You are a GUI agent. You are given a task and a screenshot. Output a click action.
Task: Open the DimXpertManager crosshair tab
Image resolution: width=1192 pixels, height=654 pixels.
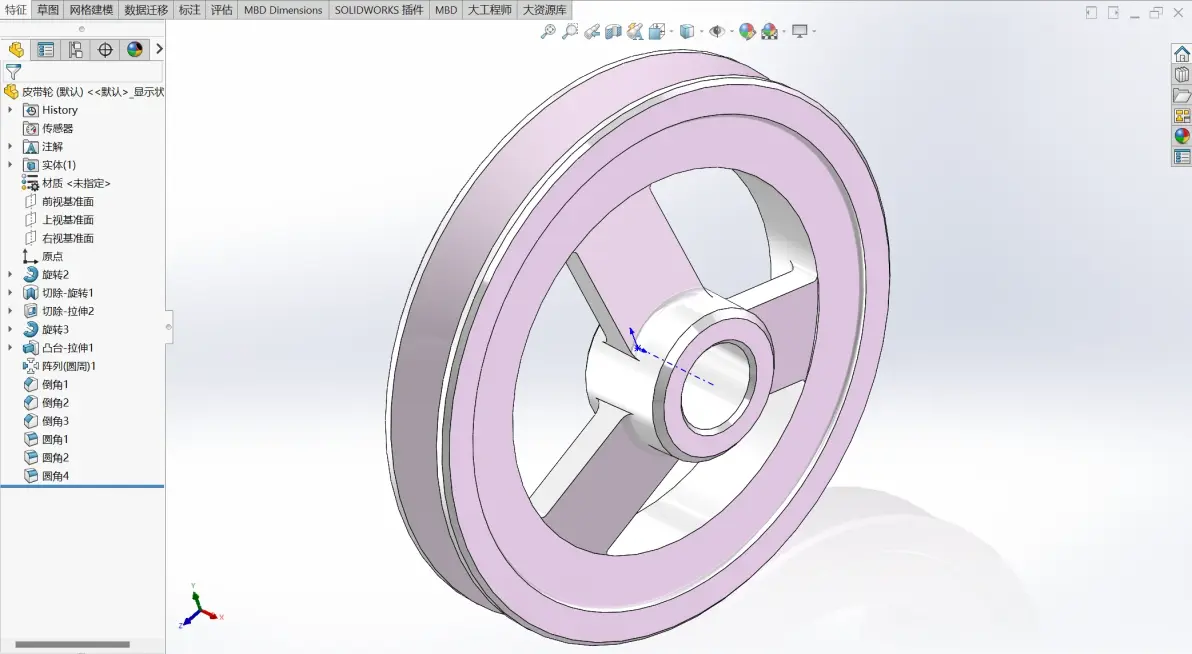105,49
